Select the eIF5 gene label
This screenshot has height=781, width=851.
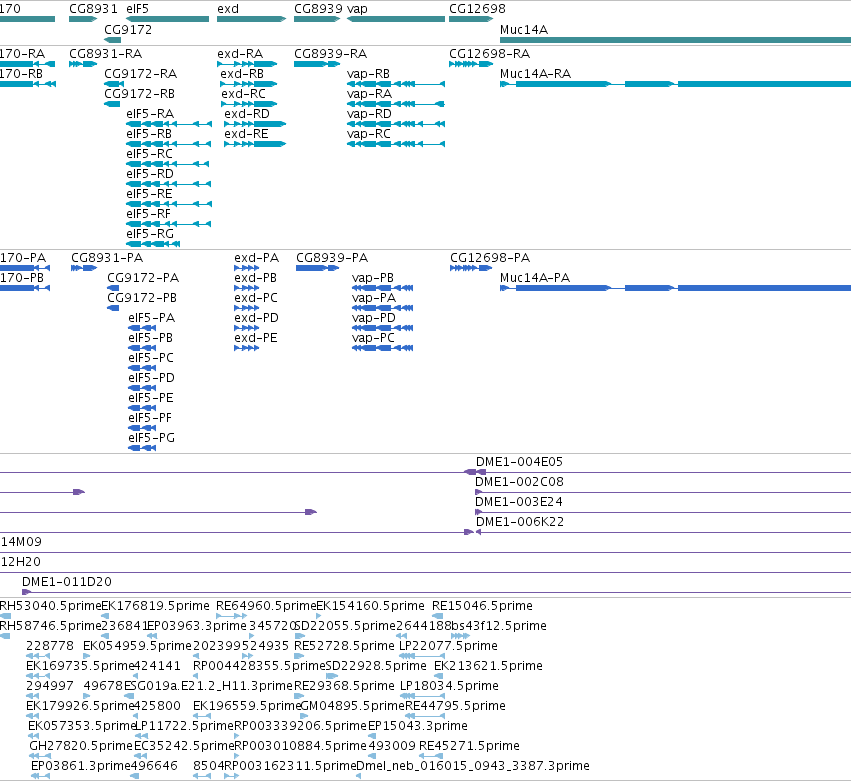tap(137, 9)
